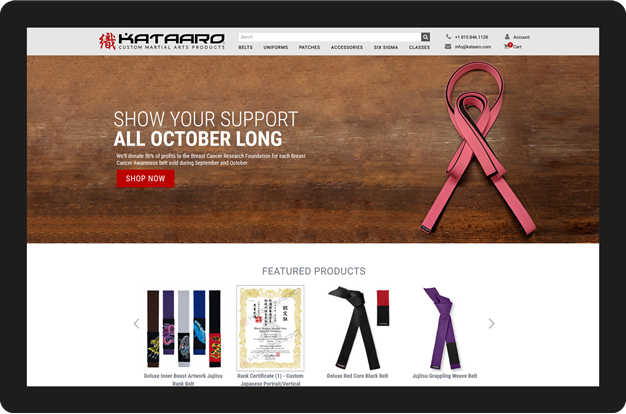Open Jujitsu Grappling Weave Belt link
This screenshot has width=626, height=414.
pos(445,376)
